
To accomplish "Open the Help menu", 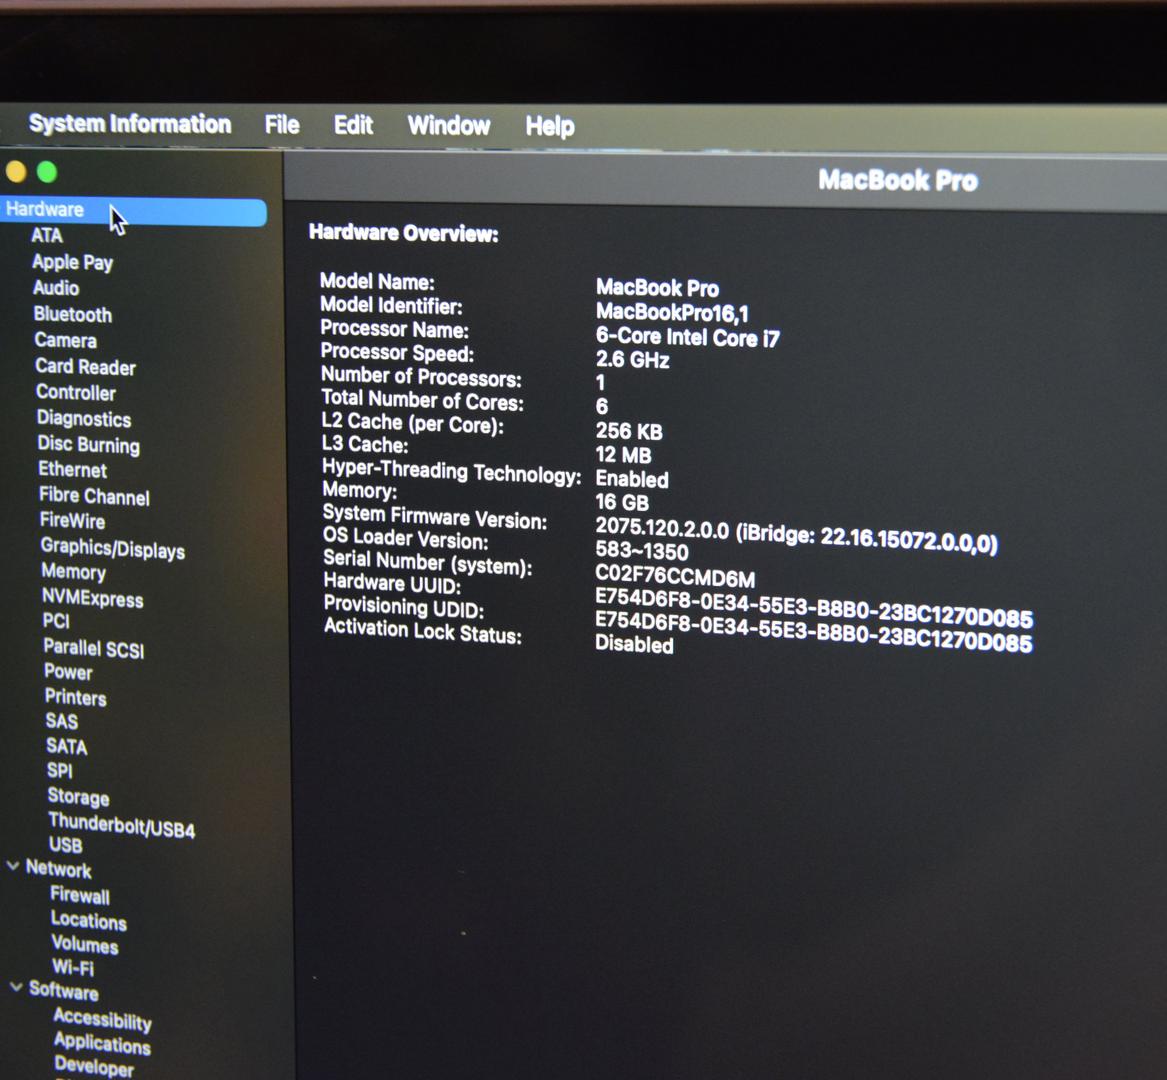I will pos(550,126).
